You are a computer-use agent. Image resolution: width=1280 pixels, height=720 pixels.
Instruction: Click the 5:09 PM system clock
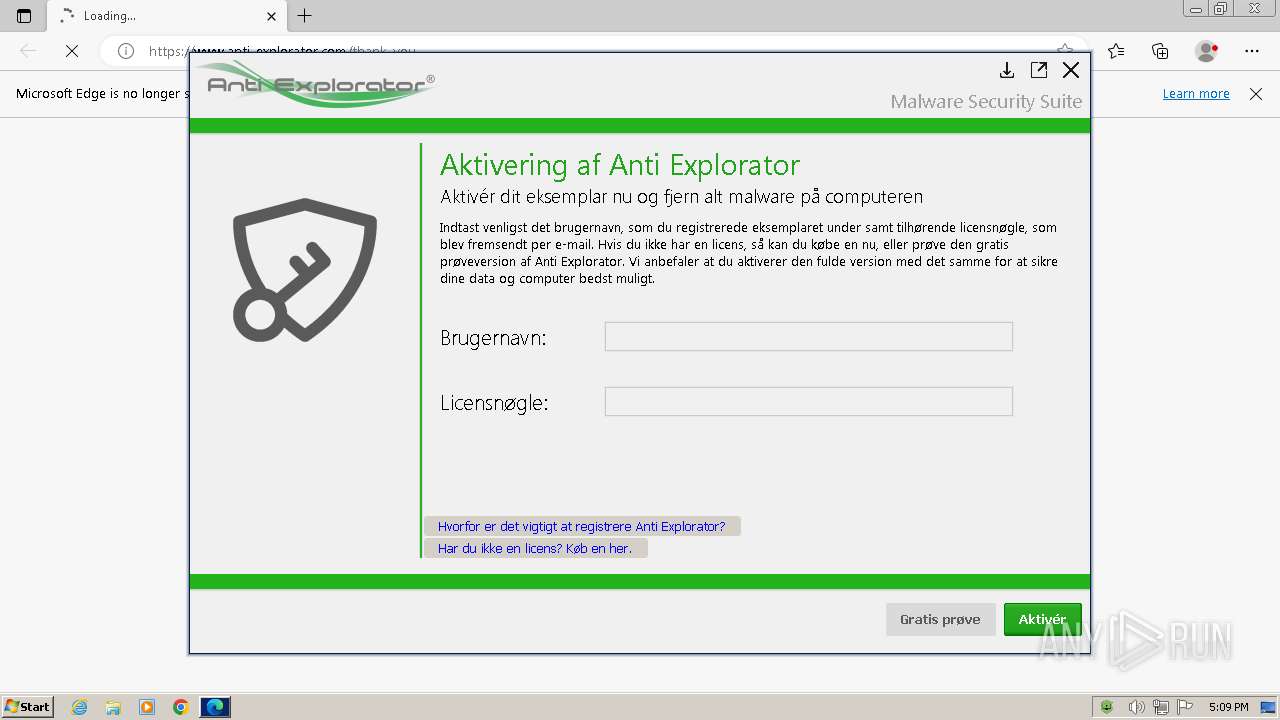[1228, 707]
